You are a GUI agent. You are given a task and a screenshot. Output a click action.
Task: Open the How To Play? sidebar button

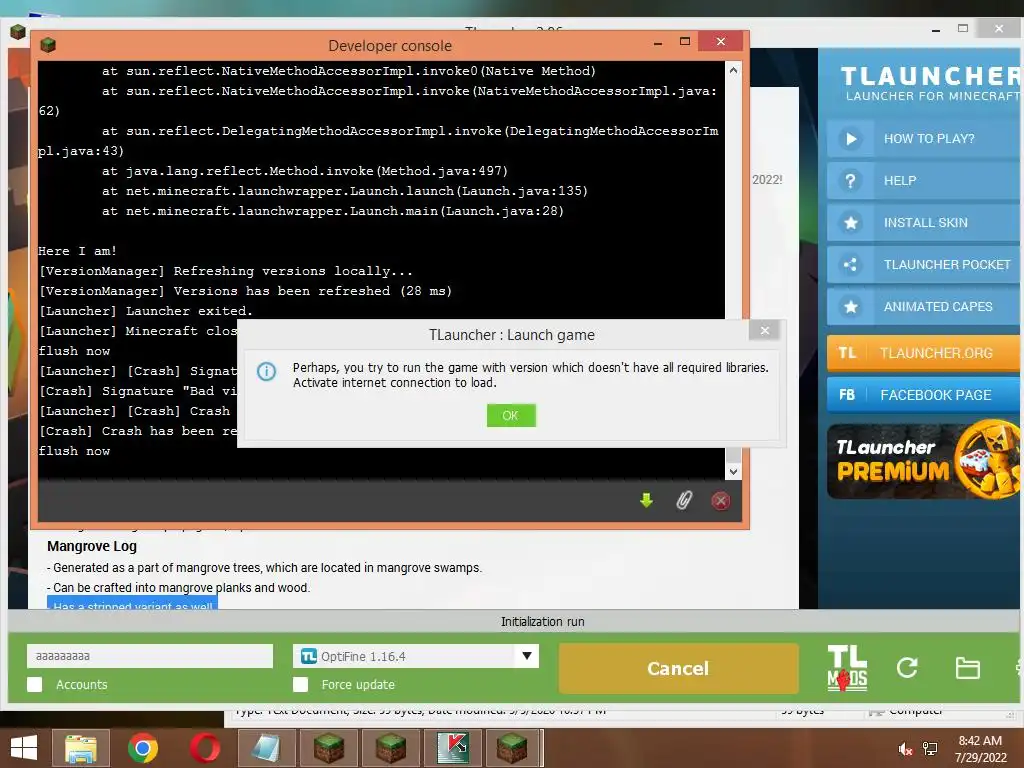(x=923, y=138)
